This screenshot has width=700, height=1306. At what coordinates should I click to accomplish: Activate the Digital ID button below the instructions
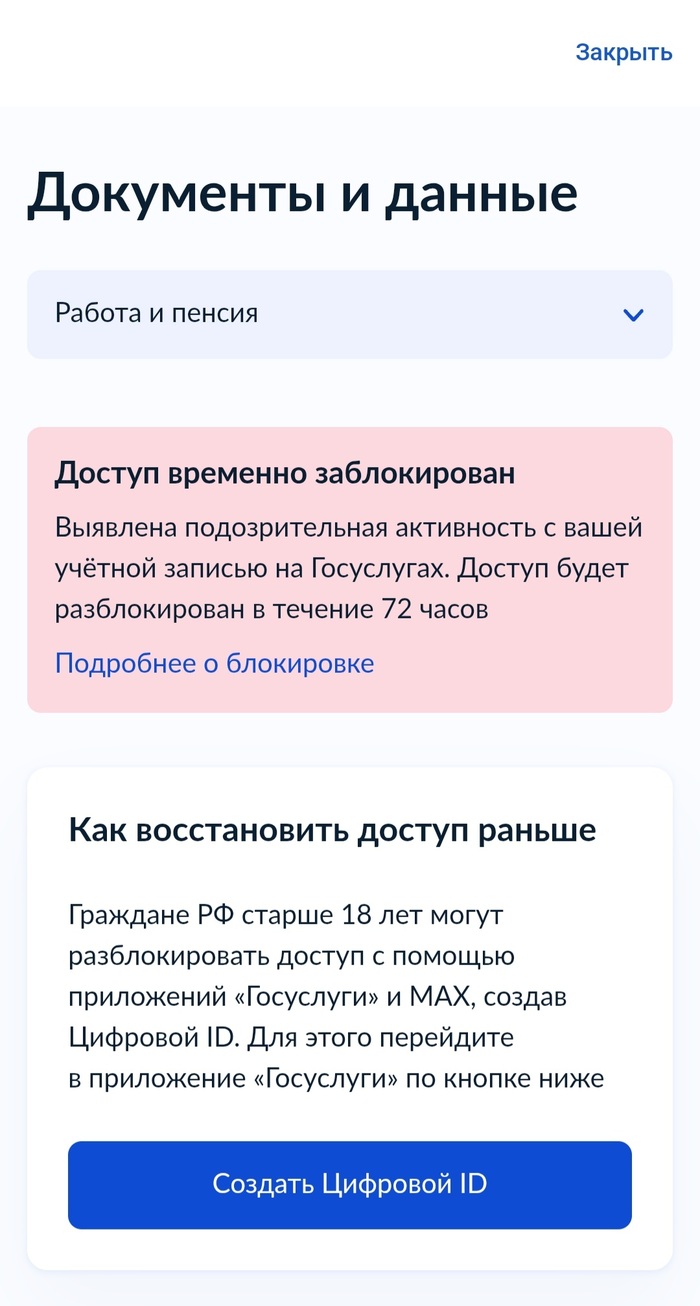coord(350,1184)
